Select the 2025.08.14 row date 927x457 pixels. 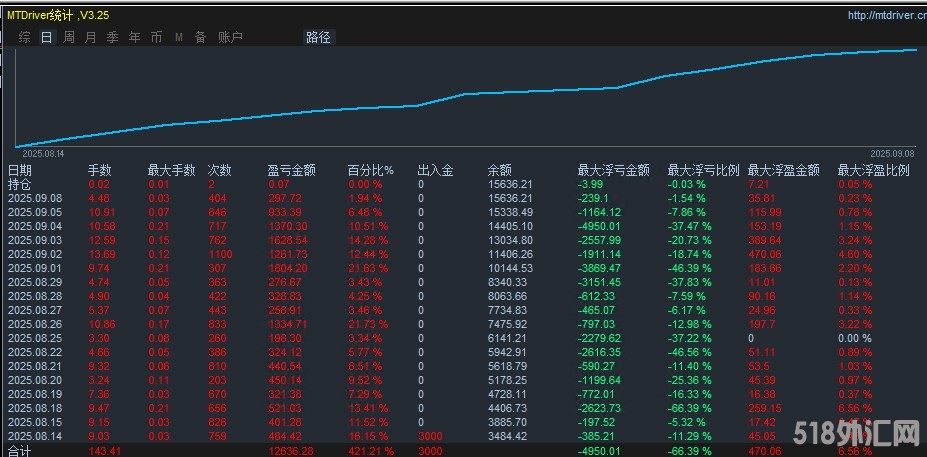(35, 435)
